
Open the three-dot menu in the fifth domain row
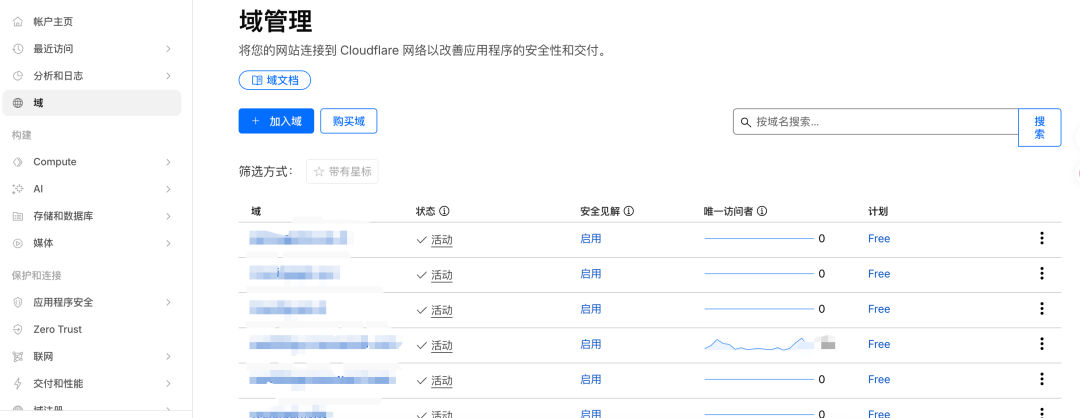point(1041,379)
